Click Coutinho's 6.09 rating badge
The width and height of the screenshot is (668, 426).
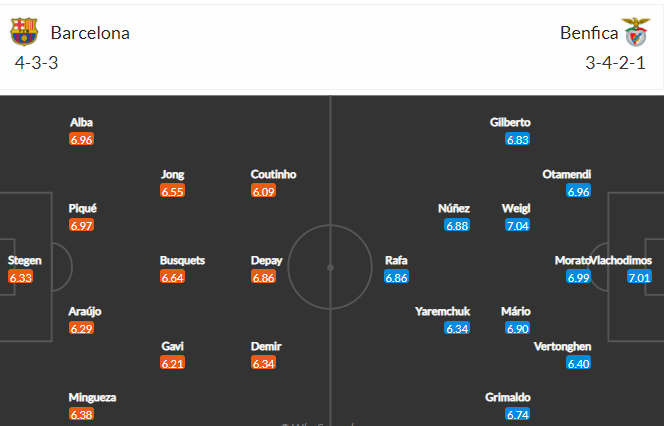pos(263,191)
